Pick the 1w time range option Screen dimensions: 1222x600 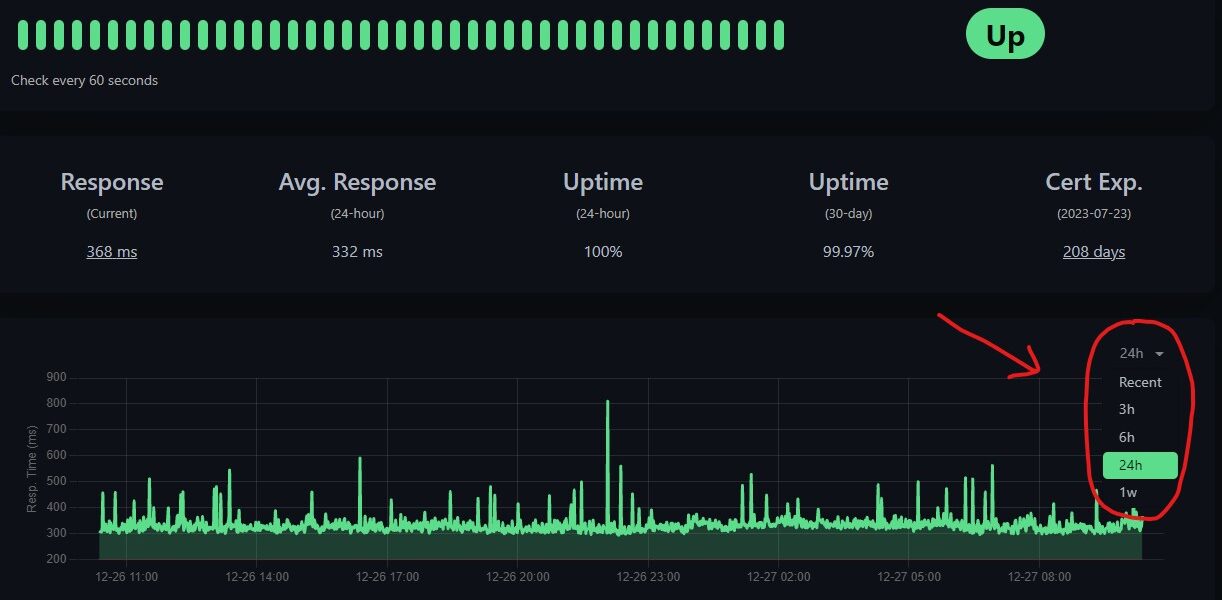point(1128,492)
